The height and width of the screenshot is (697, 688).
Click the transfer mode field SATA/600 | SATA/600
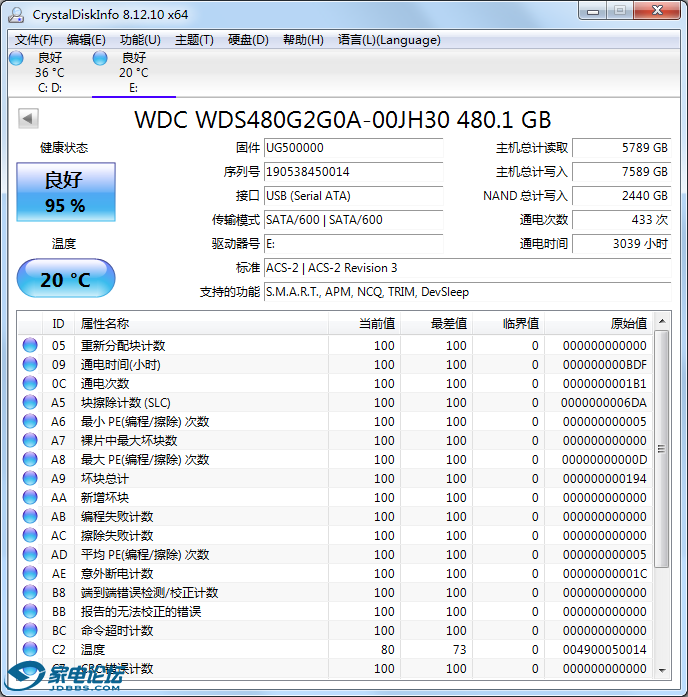click(353, 220)
